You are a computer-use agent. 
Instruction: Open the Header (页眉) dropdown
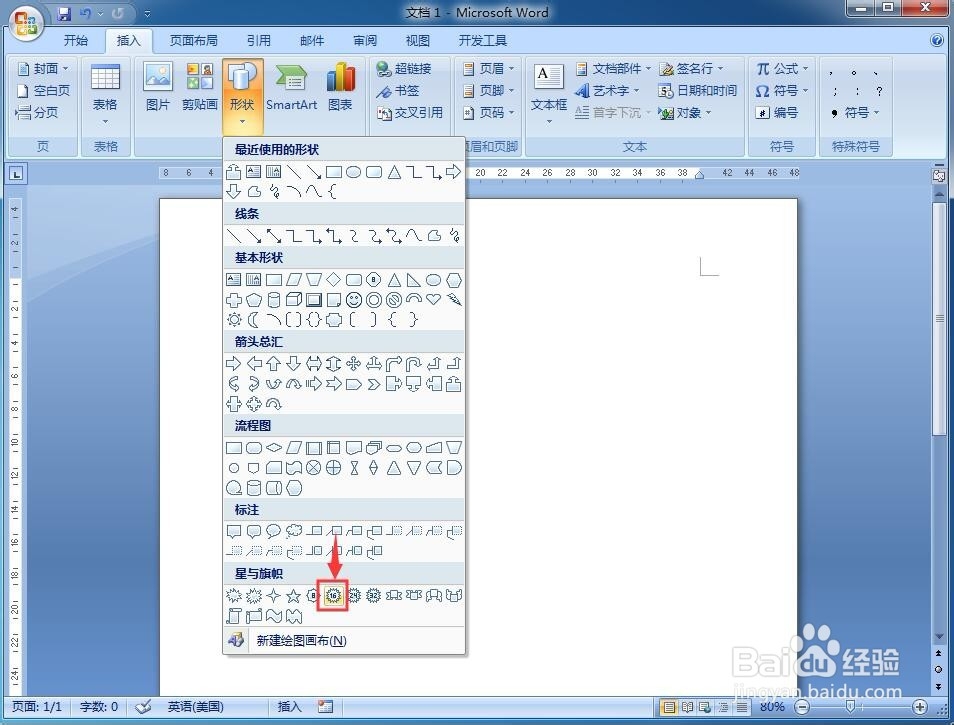point(489,68)
